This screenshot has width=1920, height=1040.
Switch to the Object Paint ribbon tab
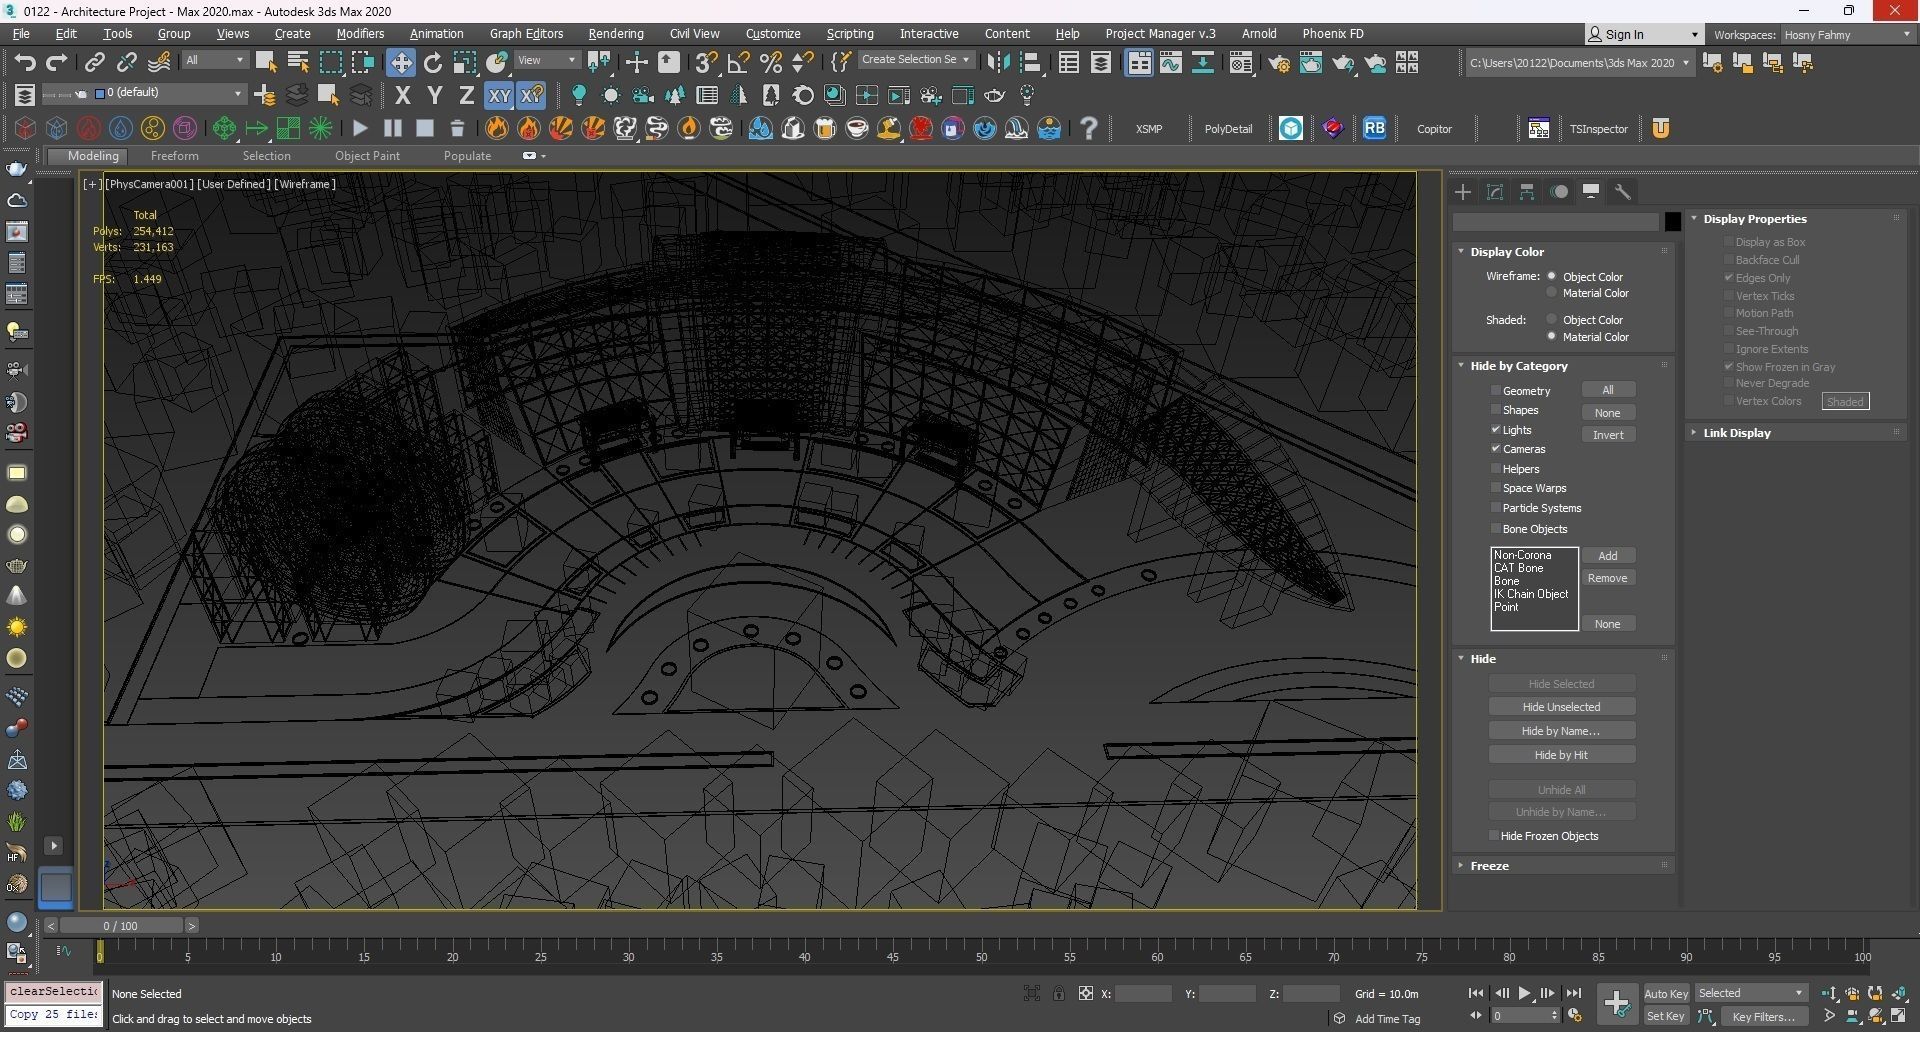point(367,156)
